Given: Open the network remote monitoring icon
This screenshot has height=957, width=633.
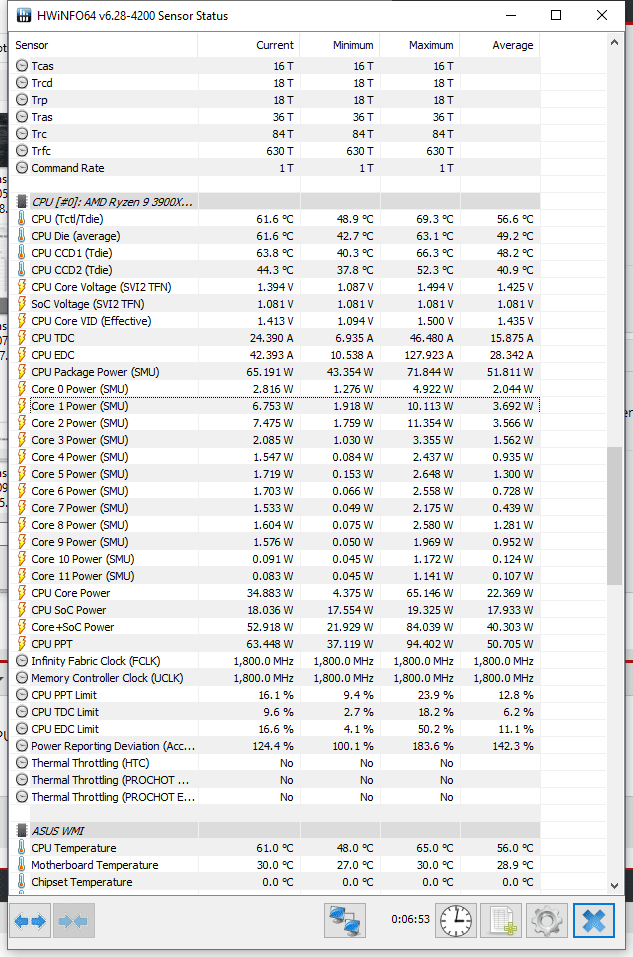Looking at the screenshot, I should (x=345, y=920).
